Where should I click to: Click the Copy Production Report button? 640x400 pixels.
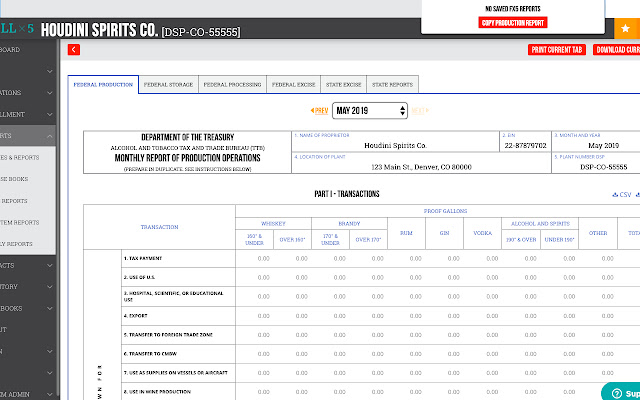tap(513, 23)
